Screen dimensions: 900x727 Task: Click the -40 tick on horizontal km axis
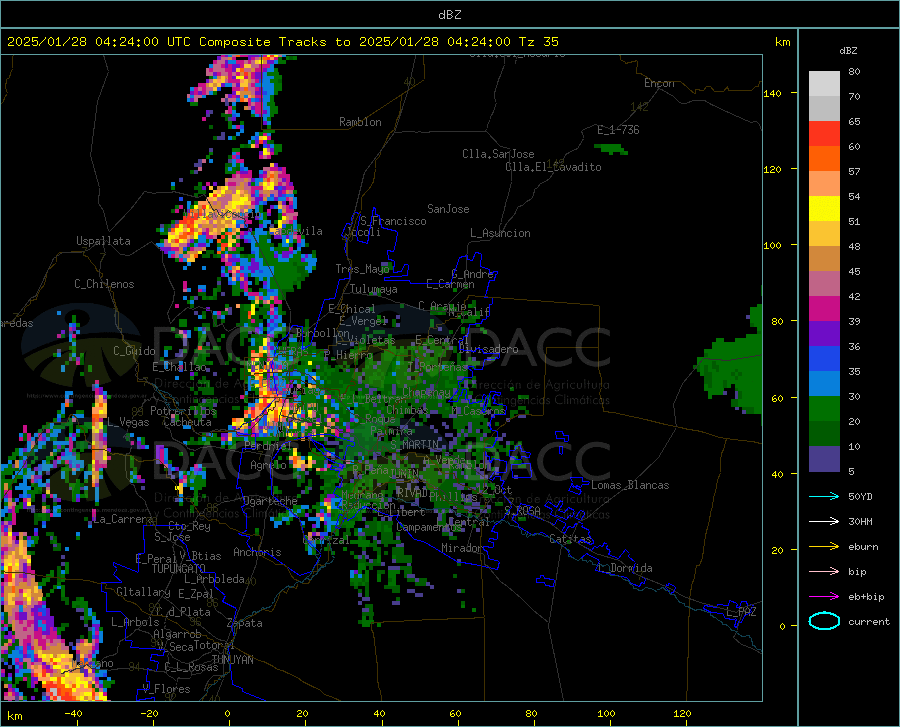pos(73,714)
